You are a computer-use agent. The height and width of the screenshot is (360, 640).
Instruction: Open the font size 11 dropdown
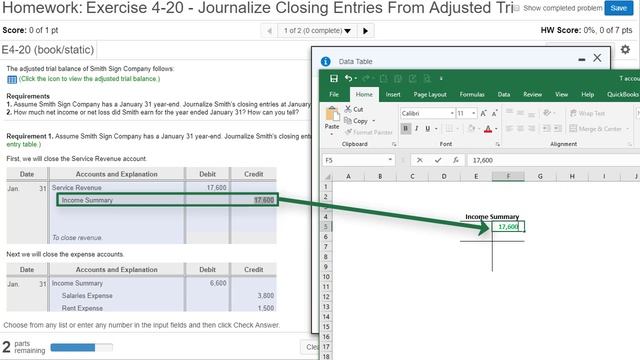(x=473, y=113)
